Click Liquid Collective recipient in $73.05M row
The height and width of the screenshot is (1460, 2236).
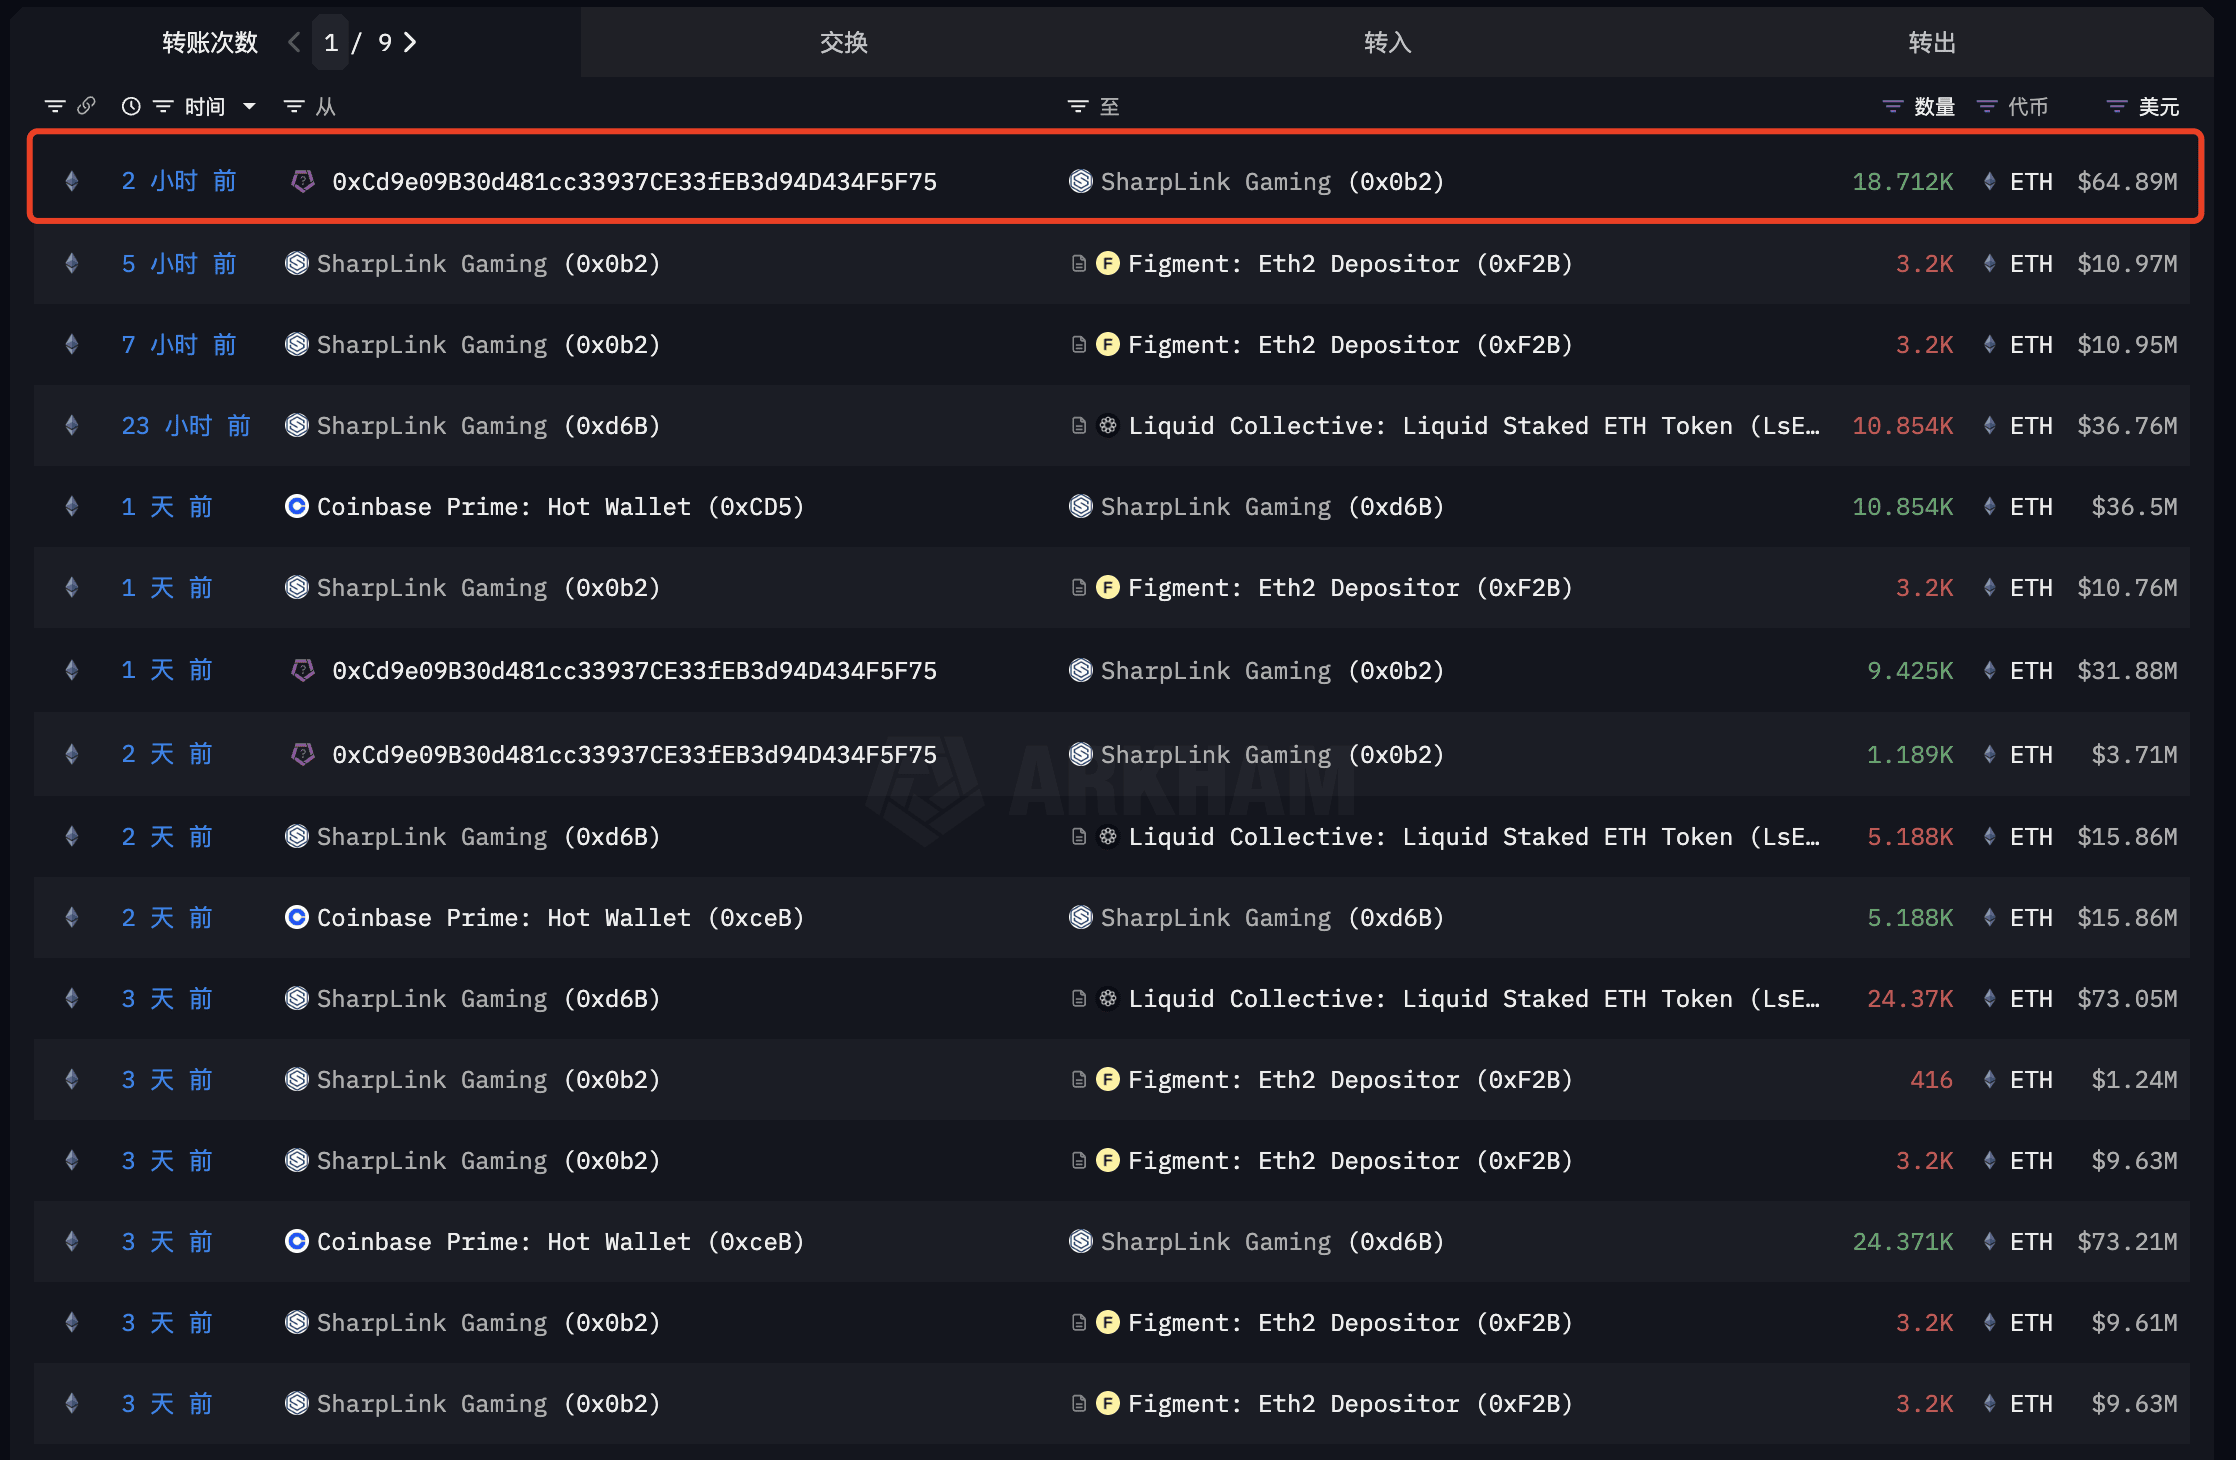[x=1474, y=998]
